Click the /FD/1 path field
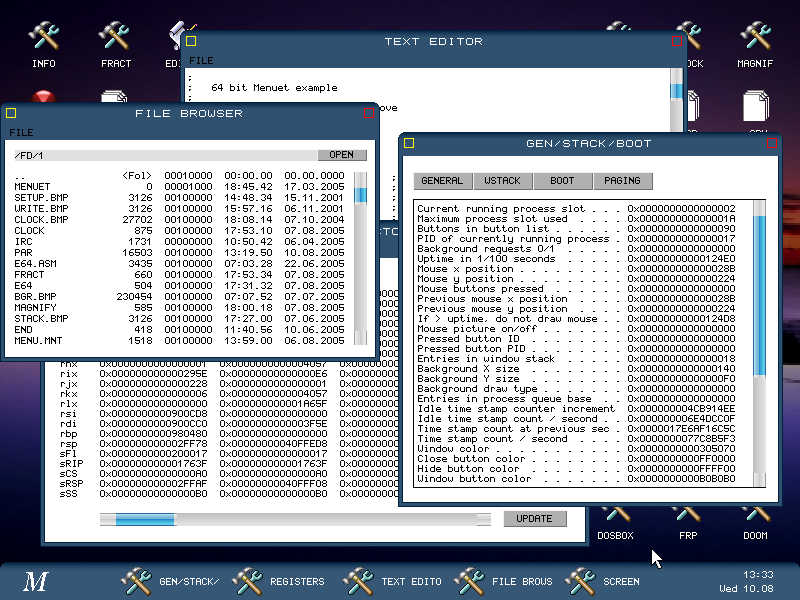 click(x=160, y=155)
